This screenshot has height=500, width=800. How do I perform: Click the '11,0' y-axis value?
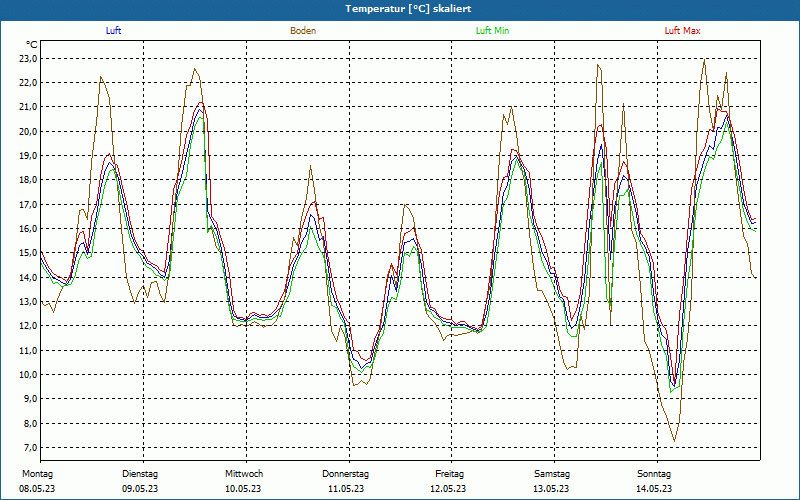(28, 350)
